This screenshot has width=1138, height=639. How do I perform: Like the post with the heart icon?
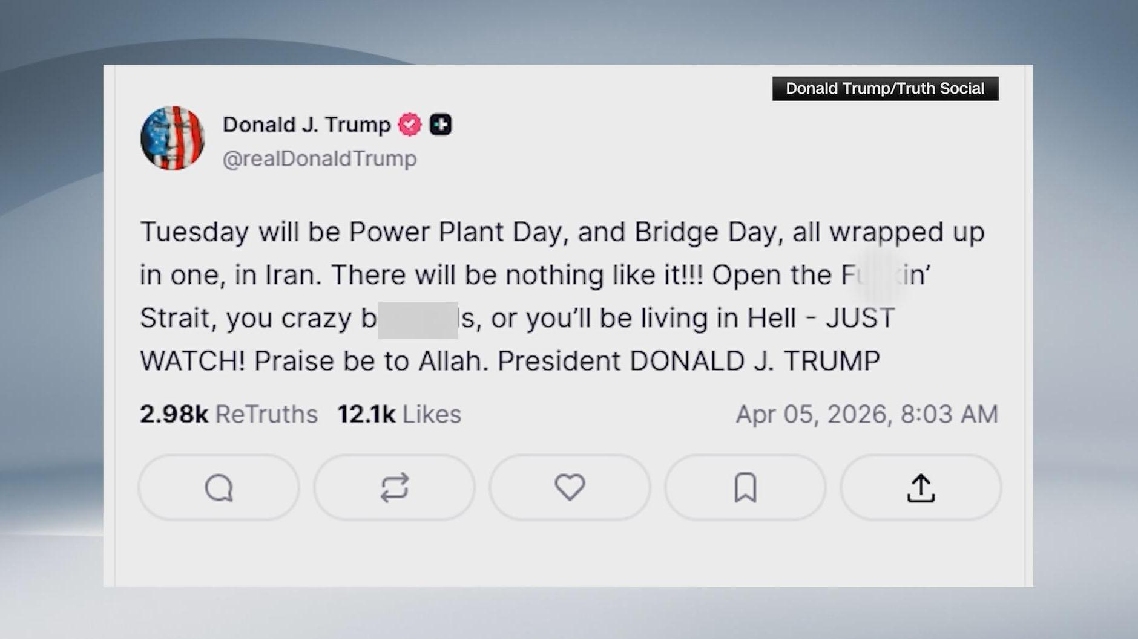570,488
